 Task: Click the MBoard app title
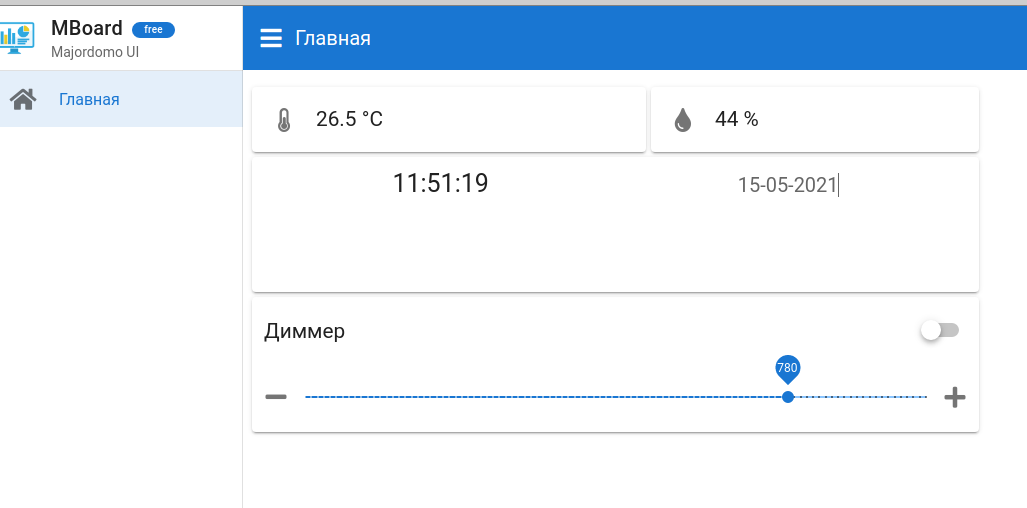(x=87, y=28)
